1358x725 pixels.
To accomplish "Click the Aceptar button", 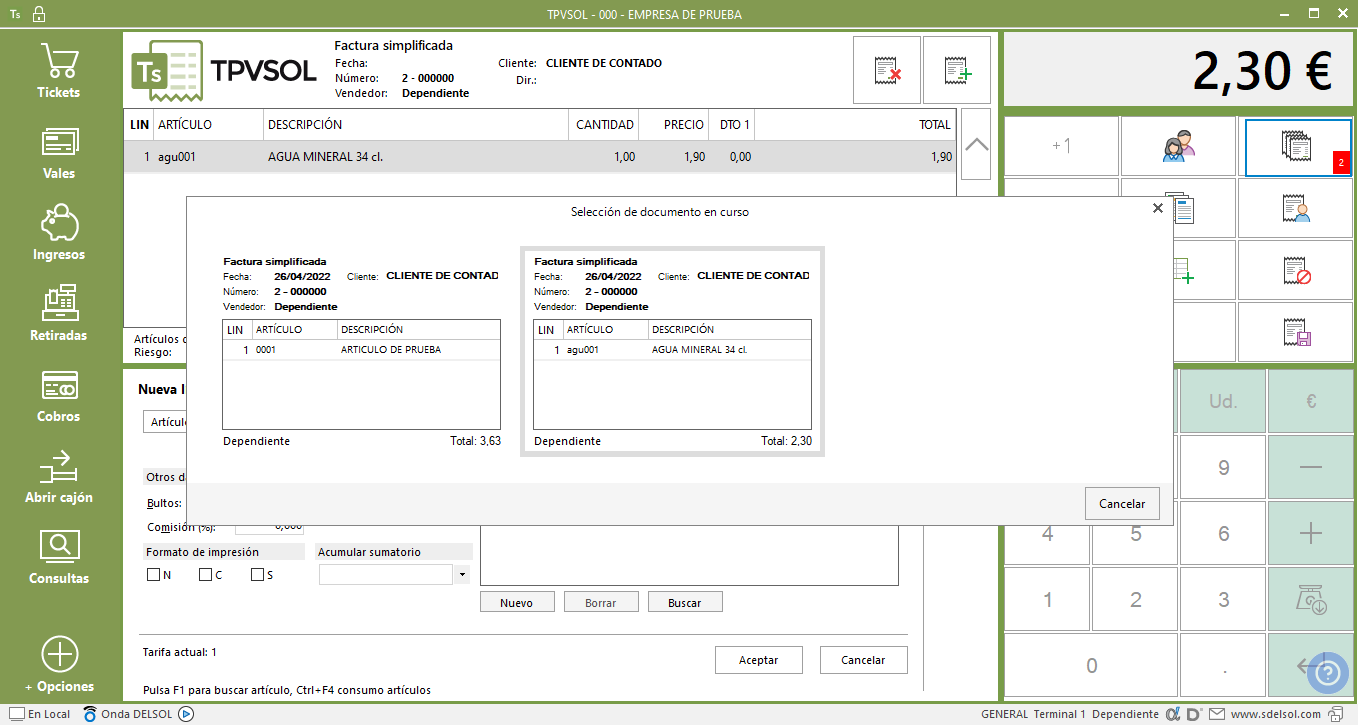I will (x=760, y=660).
